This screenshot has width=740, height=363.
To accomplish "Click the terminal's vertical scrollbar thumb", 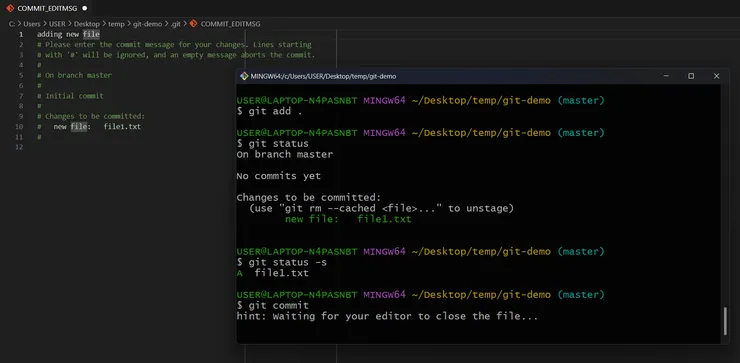I will pos(726,321).
